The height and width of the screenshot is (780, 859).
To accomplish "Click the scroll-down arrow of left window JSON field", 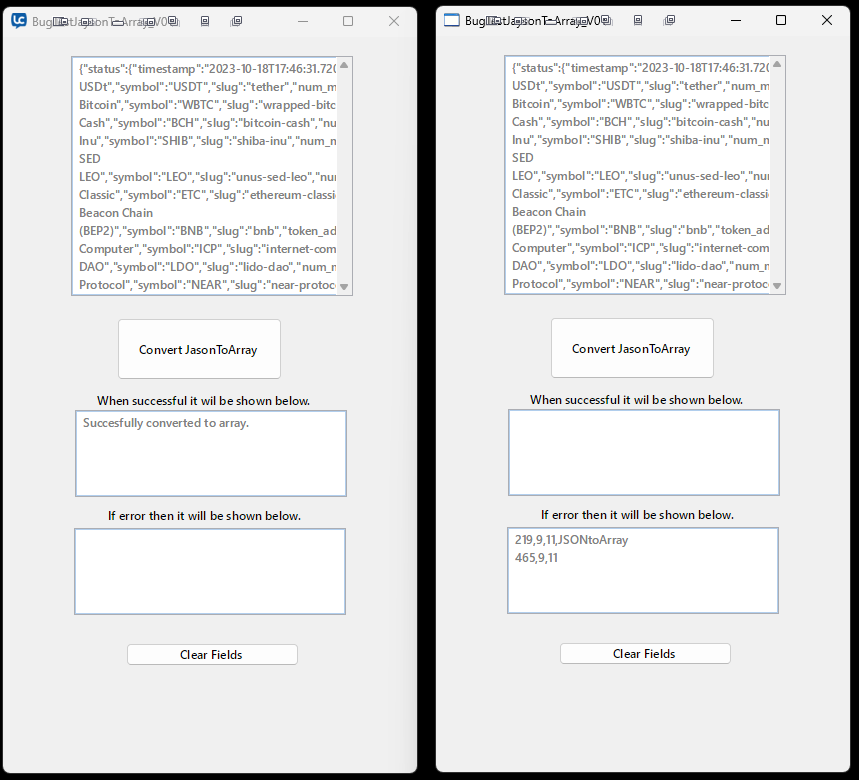I will click(344, 286).
